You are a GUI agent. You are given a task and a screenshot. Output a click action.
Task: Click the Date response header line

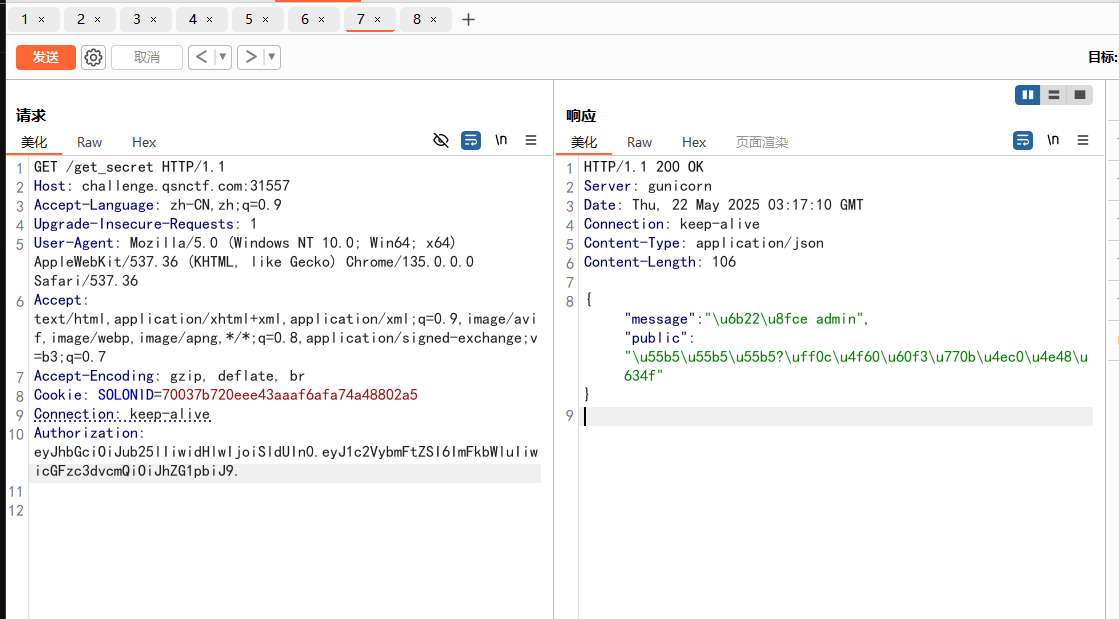pos(724,205)
